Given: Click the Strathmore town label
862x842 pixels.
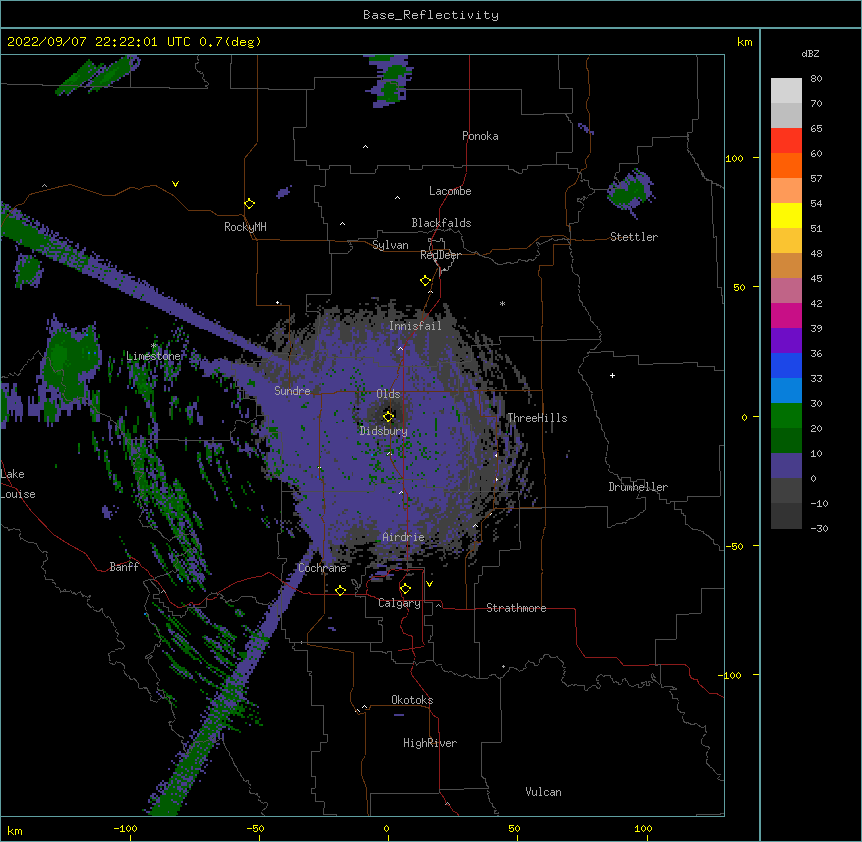Looking at the screenshot, I should pos(516,608).
